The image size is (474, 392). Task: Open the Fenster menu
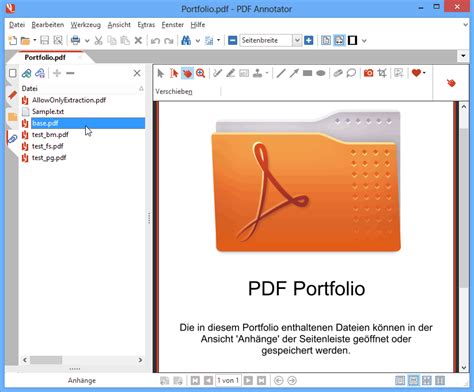(x=173, y=25)
